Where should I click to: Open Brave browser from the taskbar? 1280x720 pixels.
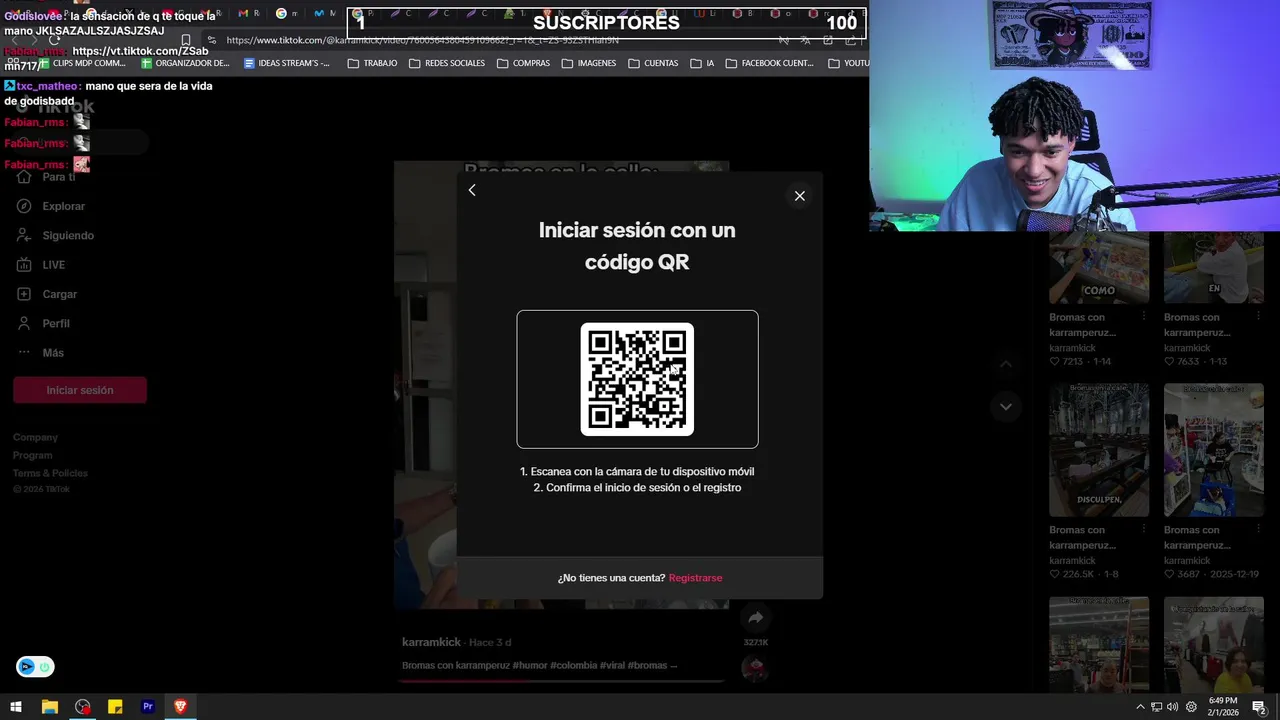(x=181, y=707)
